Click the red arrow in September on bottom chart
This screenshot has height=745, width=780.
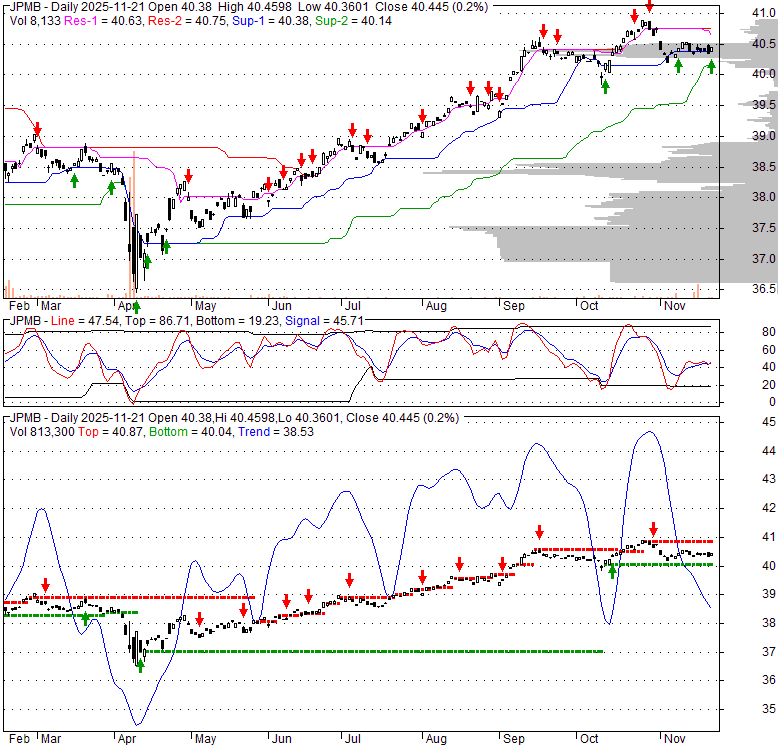pos(539,532)
